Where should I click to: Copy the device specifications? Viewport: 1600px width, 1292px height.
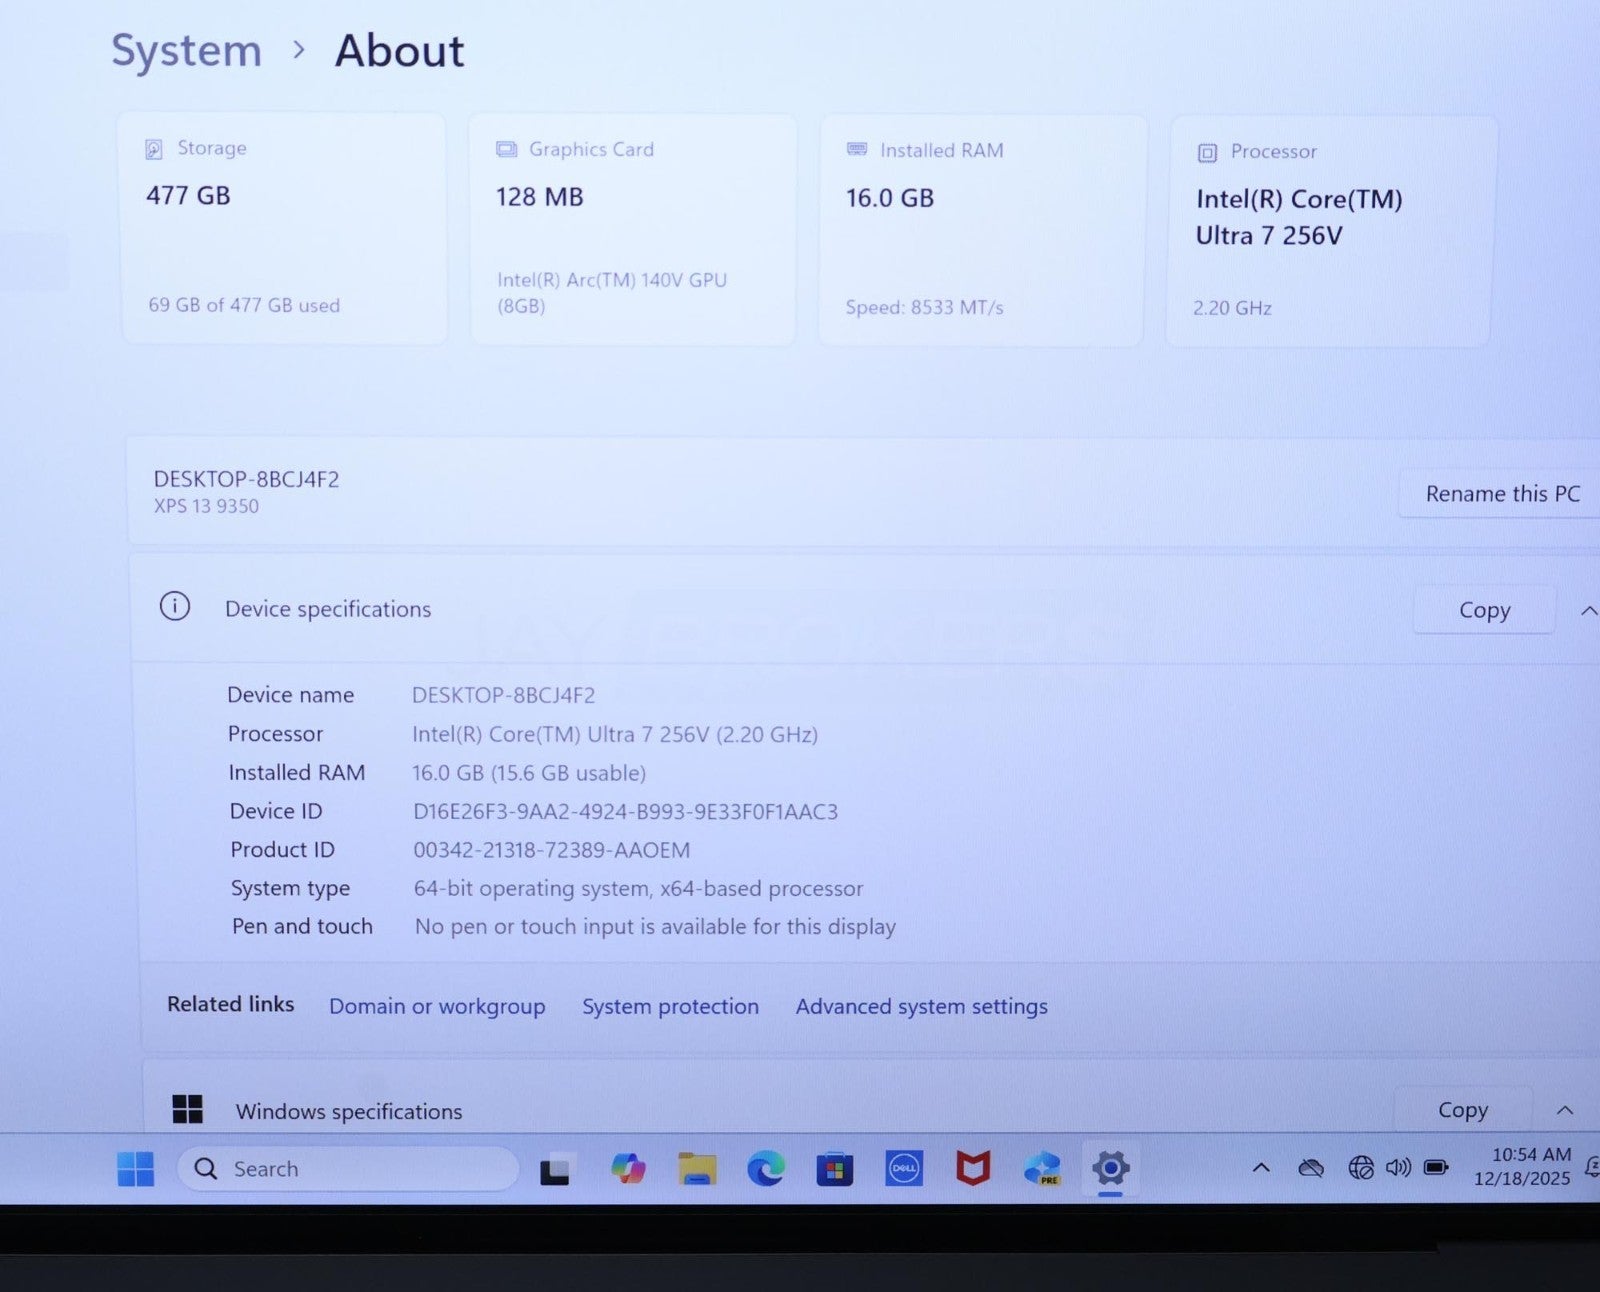click(x=1484, y=610)
